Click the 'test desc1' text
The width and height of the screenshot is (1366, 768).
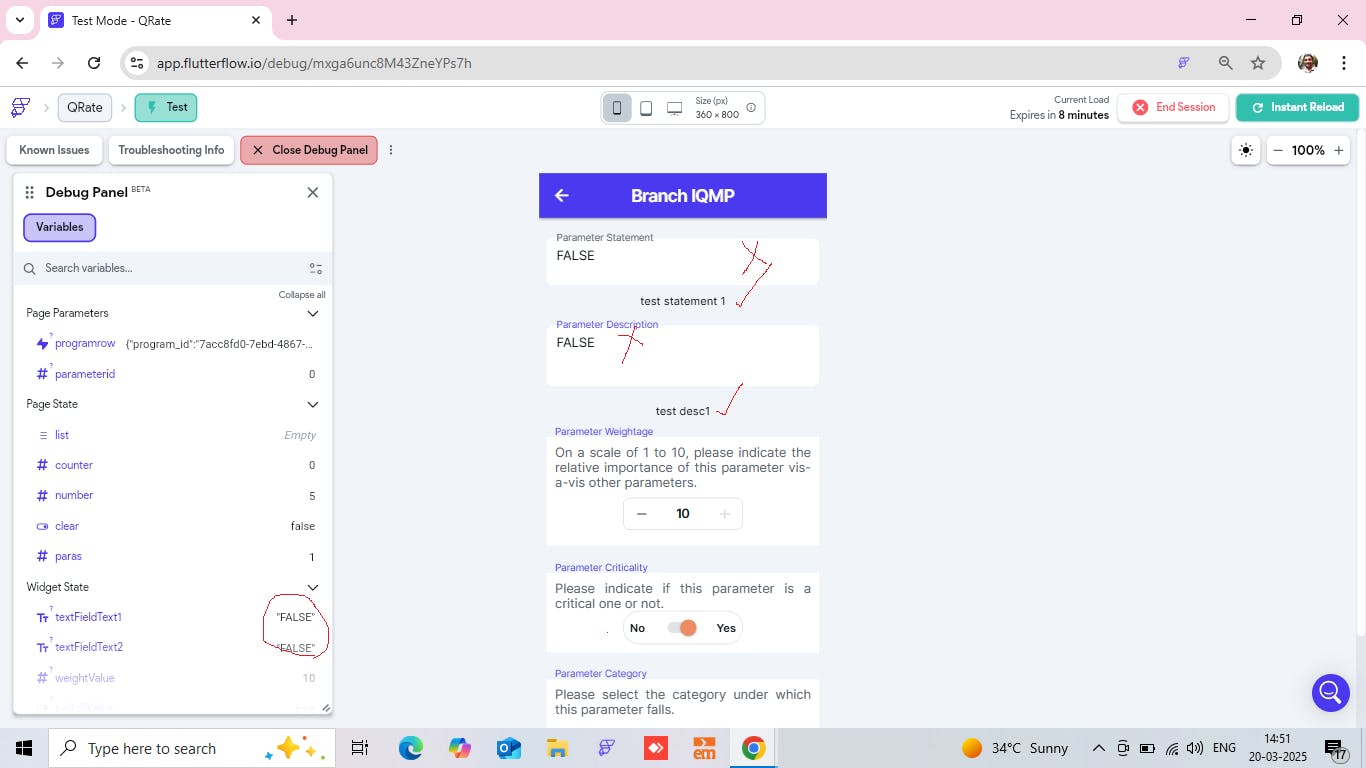click(683, 411)
